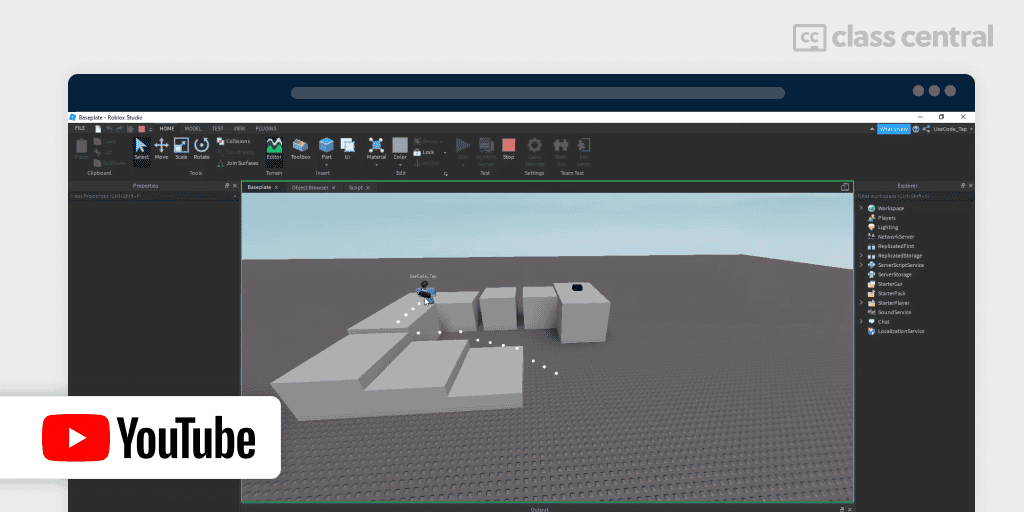This screenshot has height=512, width=1024.
Task: Click the Share icon beside the username
Action: point(926,129)
